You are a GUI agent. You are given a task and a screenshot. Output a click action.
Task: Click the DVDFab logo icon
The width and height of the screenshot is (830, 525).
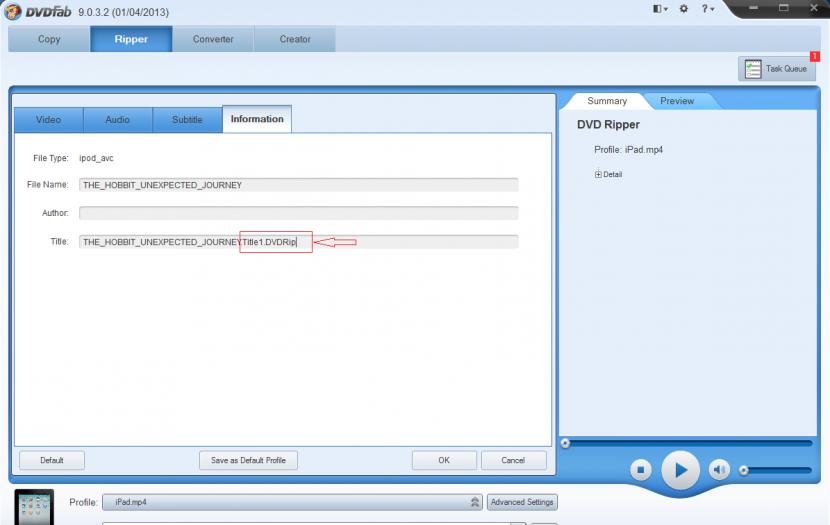(x=13, y=11)
